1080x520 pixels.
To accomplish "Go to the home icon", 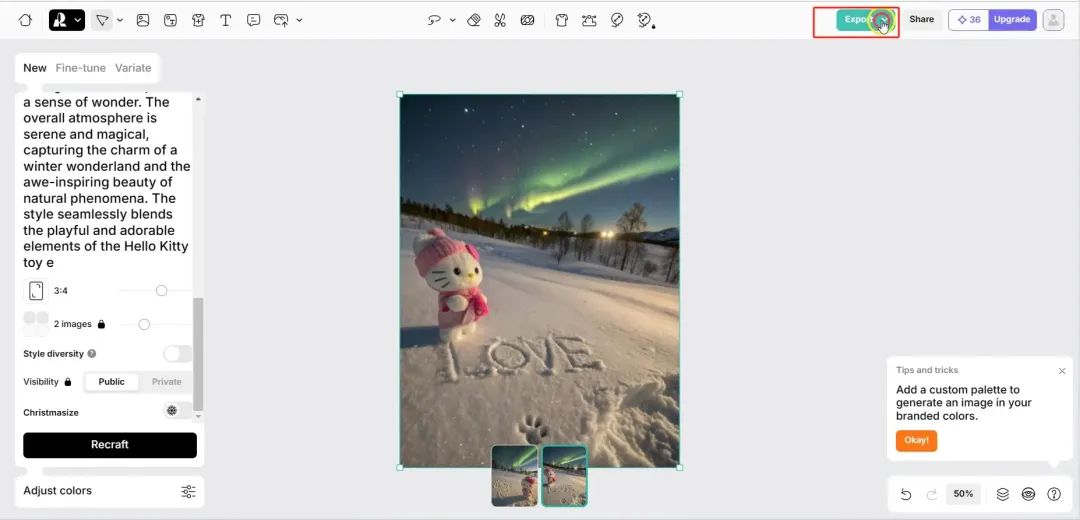I will pos(25,20).
